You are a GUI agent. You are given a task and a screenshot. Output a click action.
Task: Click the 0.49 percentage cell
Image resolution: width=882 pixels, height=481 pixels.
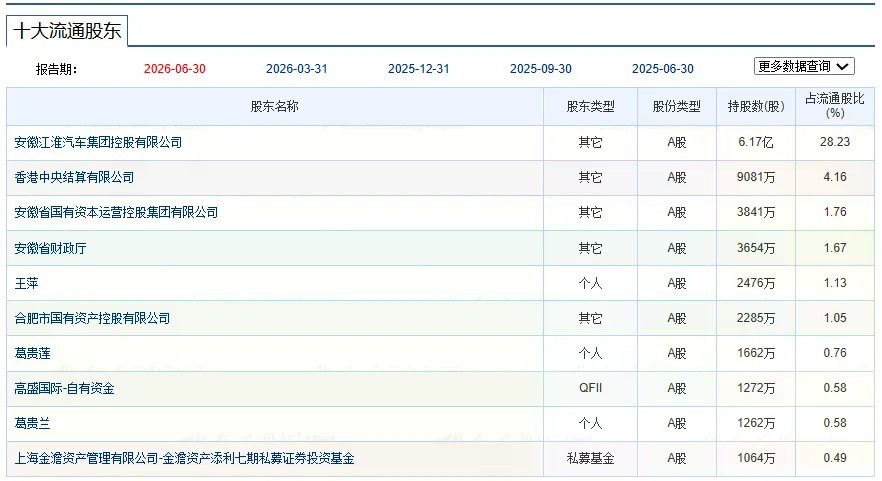[835, 458]
